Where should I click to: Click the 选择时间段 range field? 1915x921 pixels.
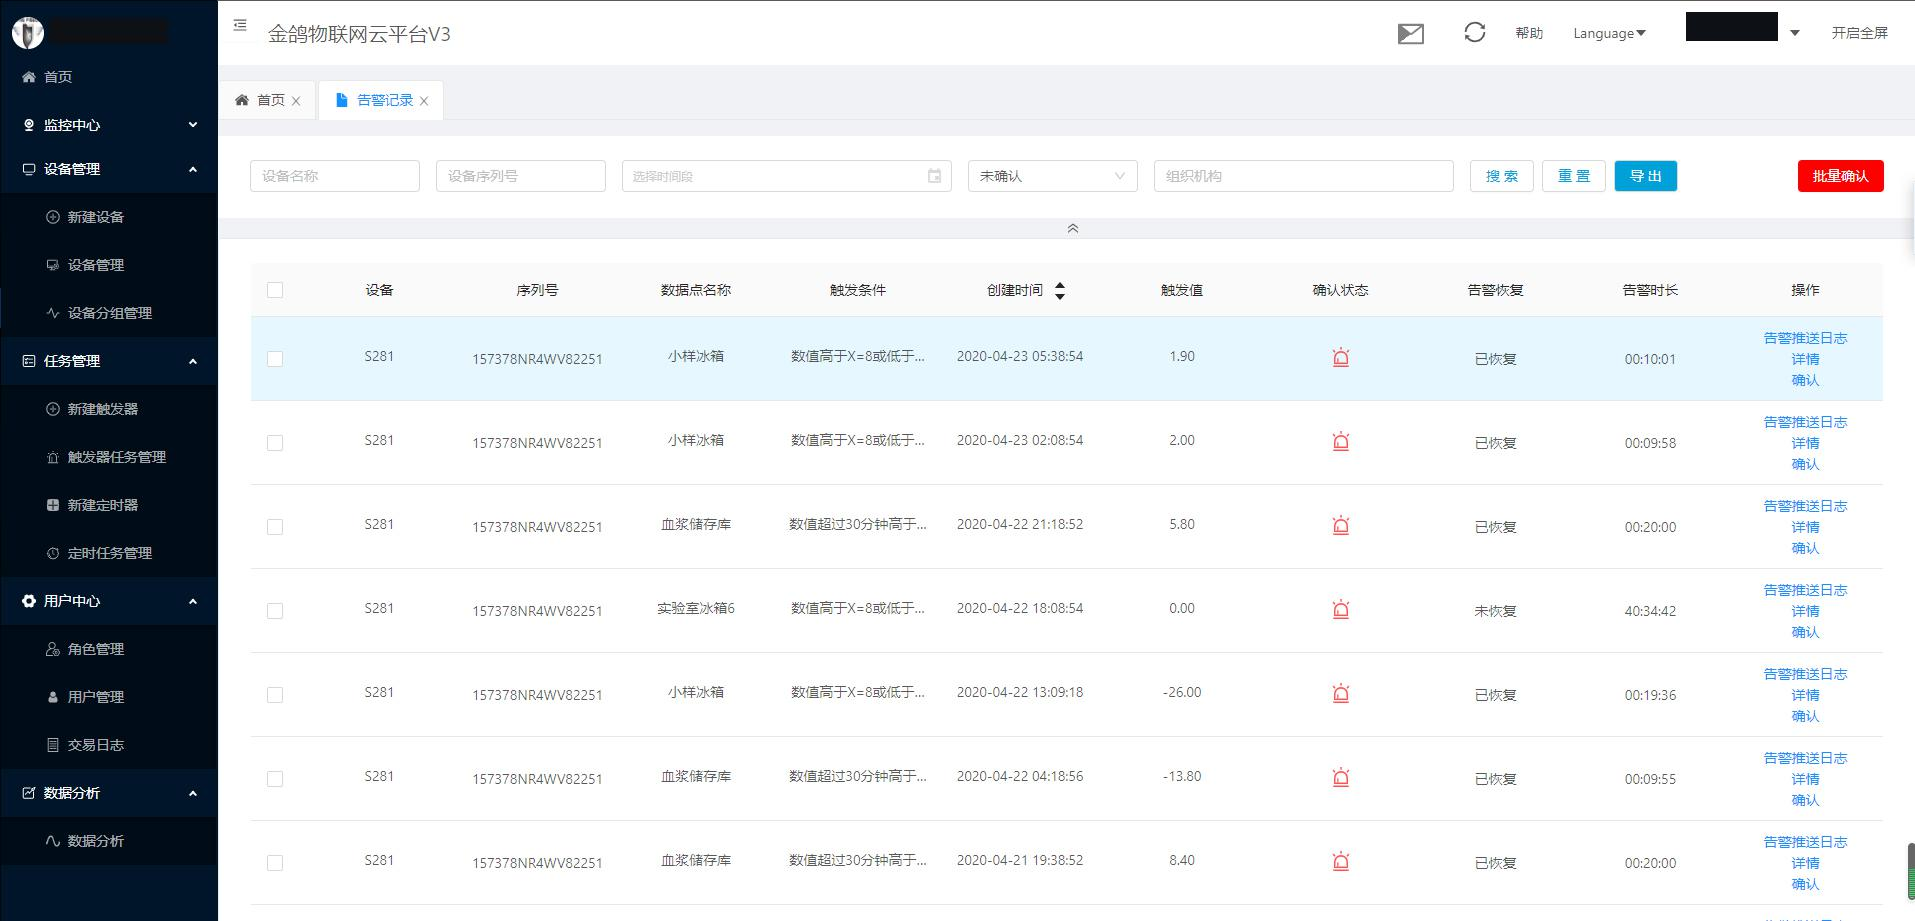[787, 176]
